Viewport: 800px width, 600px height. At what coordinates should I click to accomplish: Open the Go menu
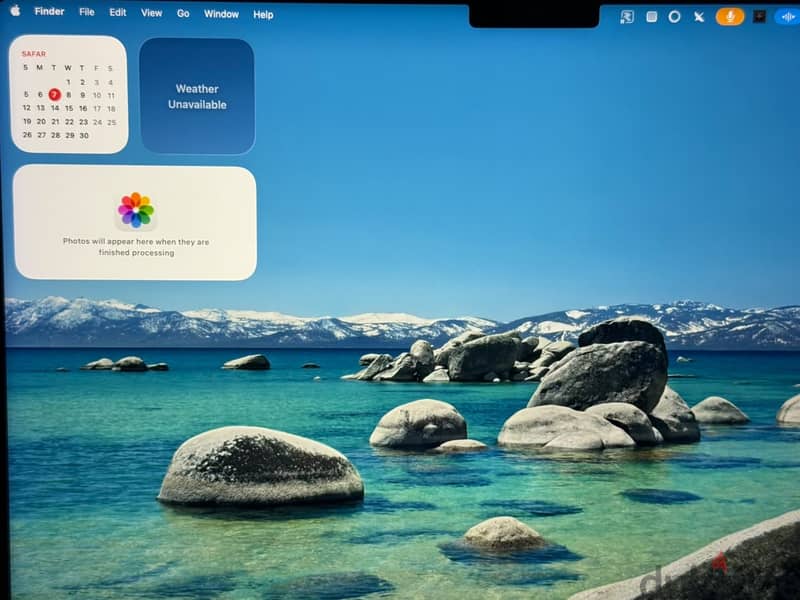183,13
